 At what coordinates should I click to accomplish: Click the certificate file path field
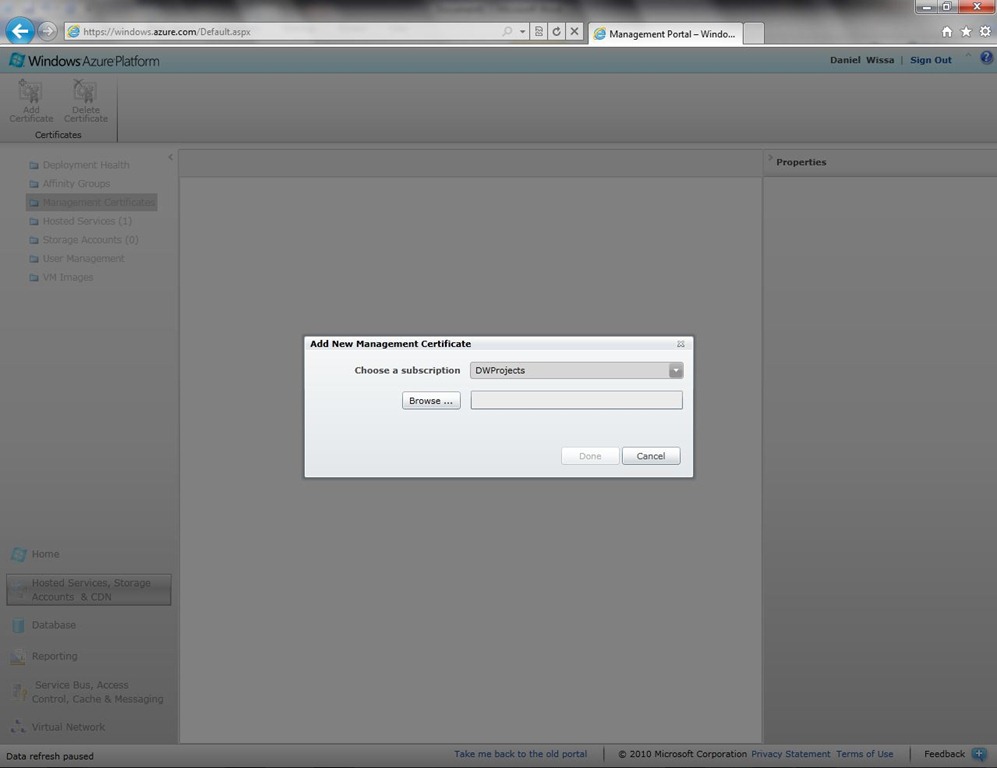pos(576,401)
